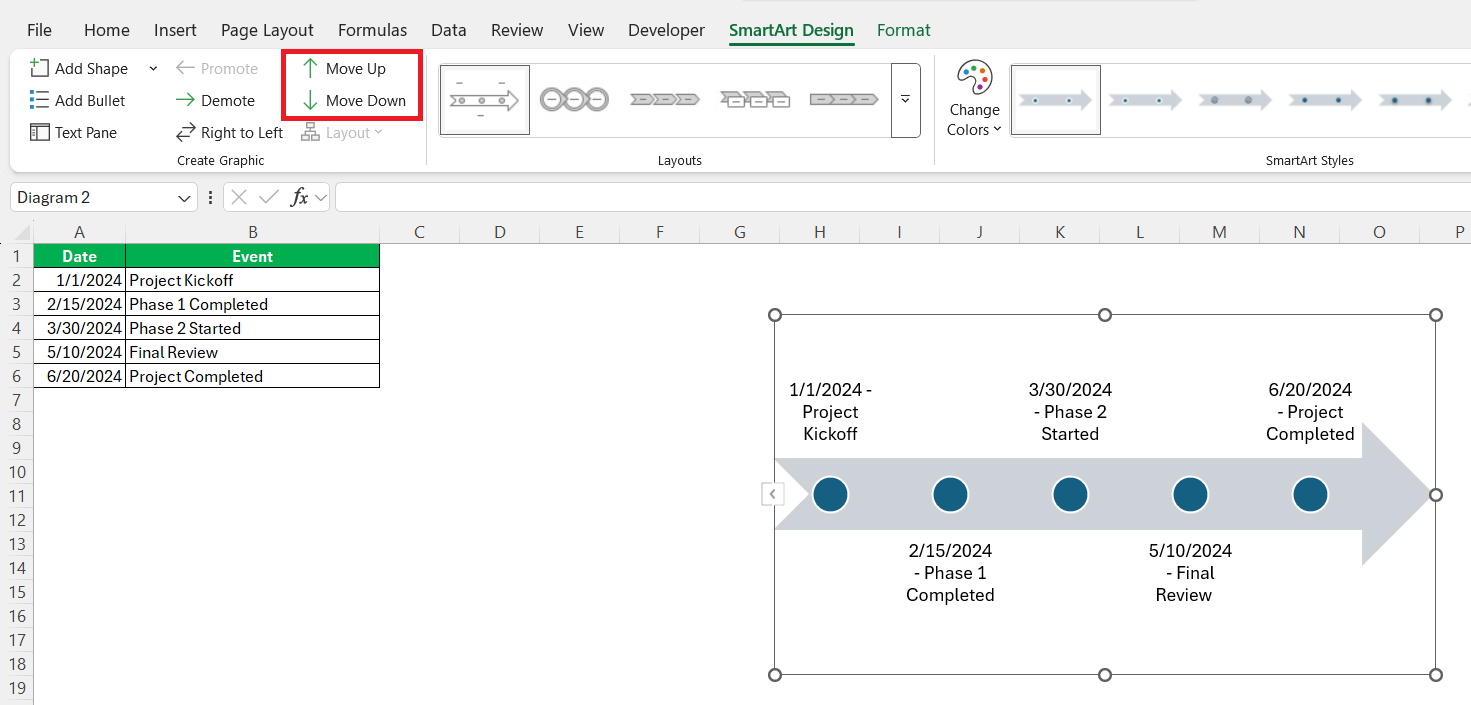Toggle Right to Left layout direction

pyautogui.click(x=229, y=132)
